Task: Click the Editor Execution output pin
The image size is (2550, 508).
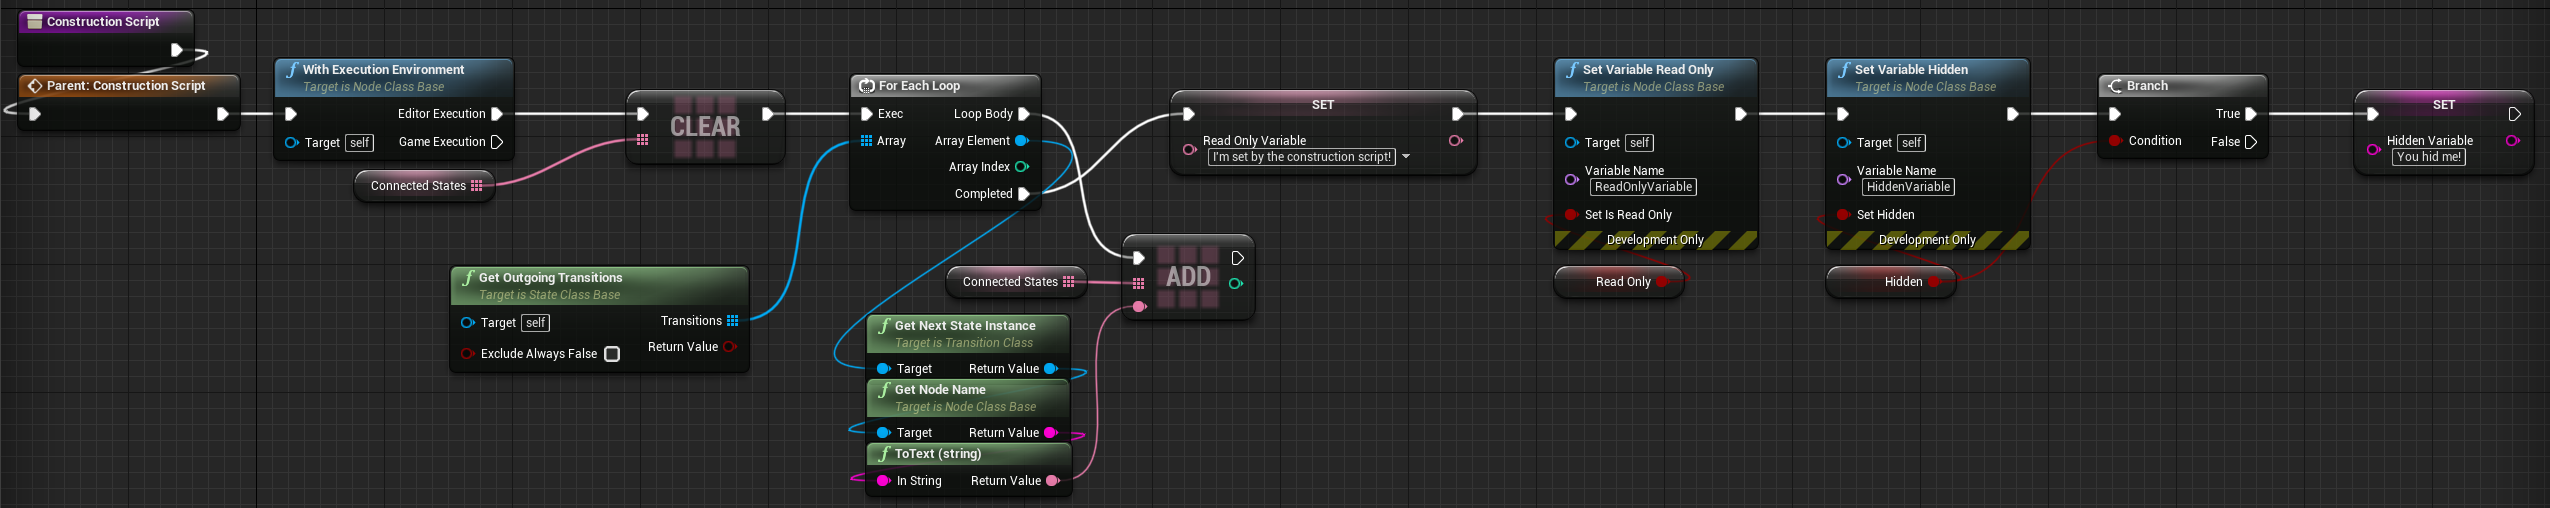Action: point(497,114)
